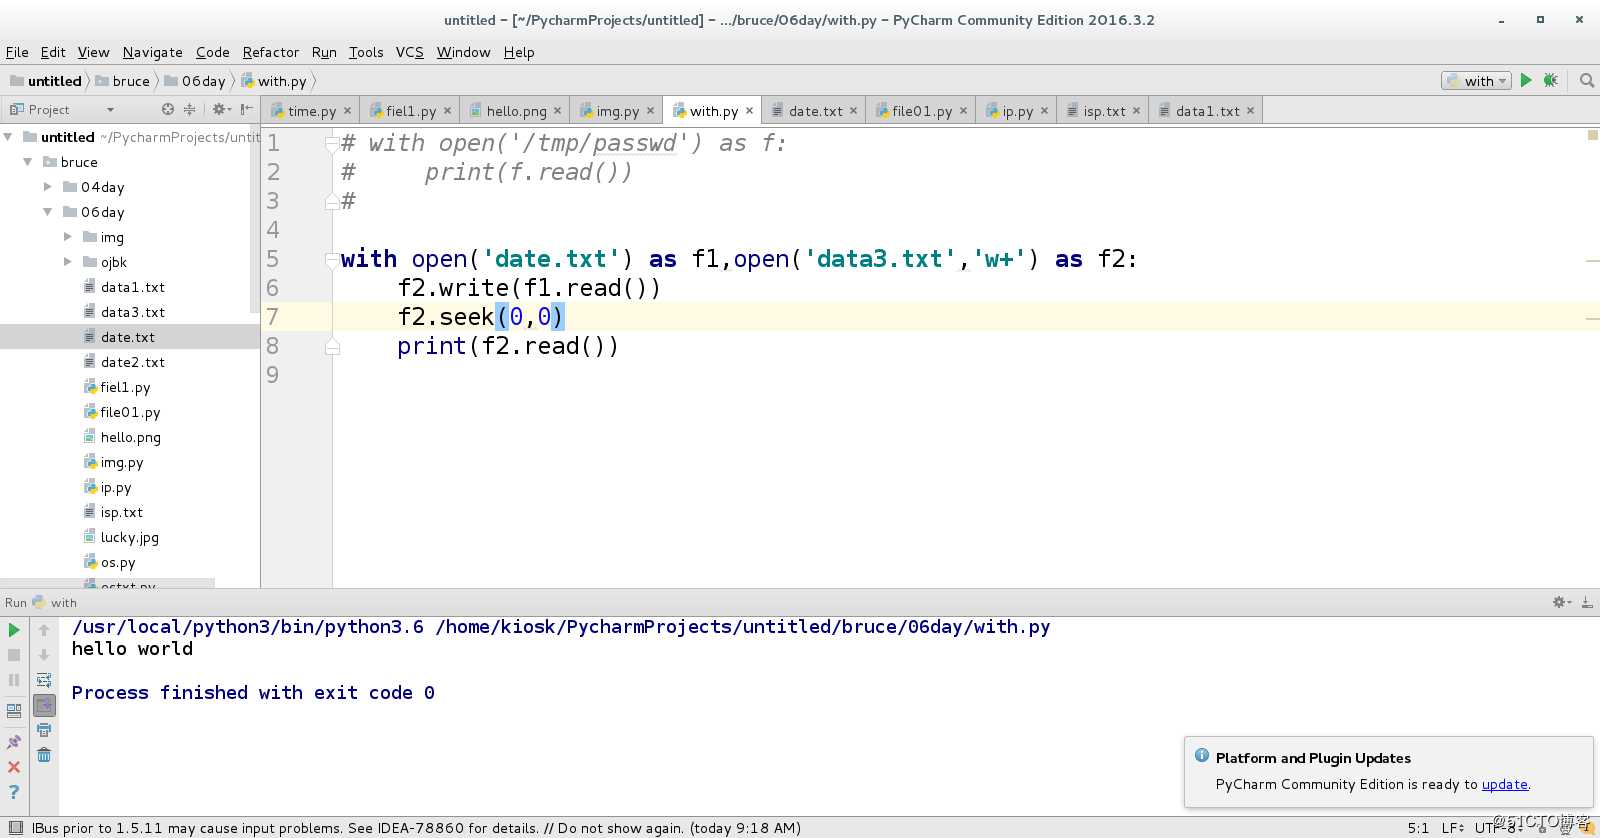The width and height of the screenshot is (1600, 838).
Task: Click the Print console icon
Action: click(44, 730)
